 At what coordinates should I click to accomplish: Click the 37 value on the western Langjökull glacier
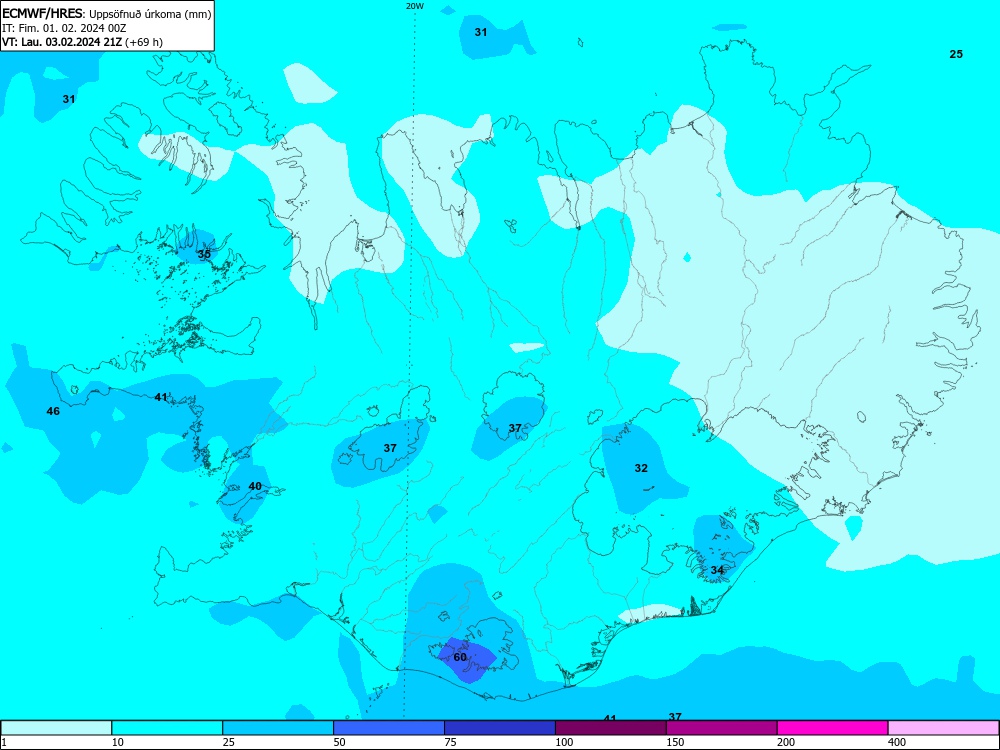[x=390, y=448]
